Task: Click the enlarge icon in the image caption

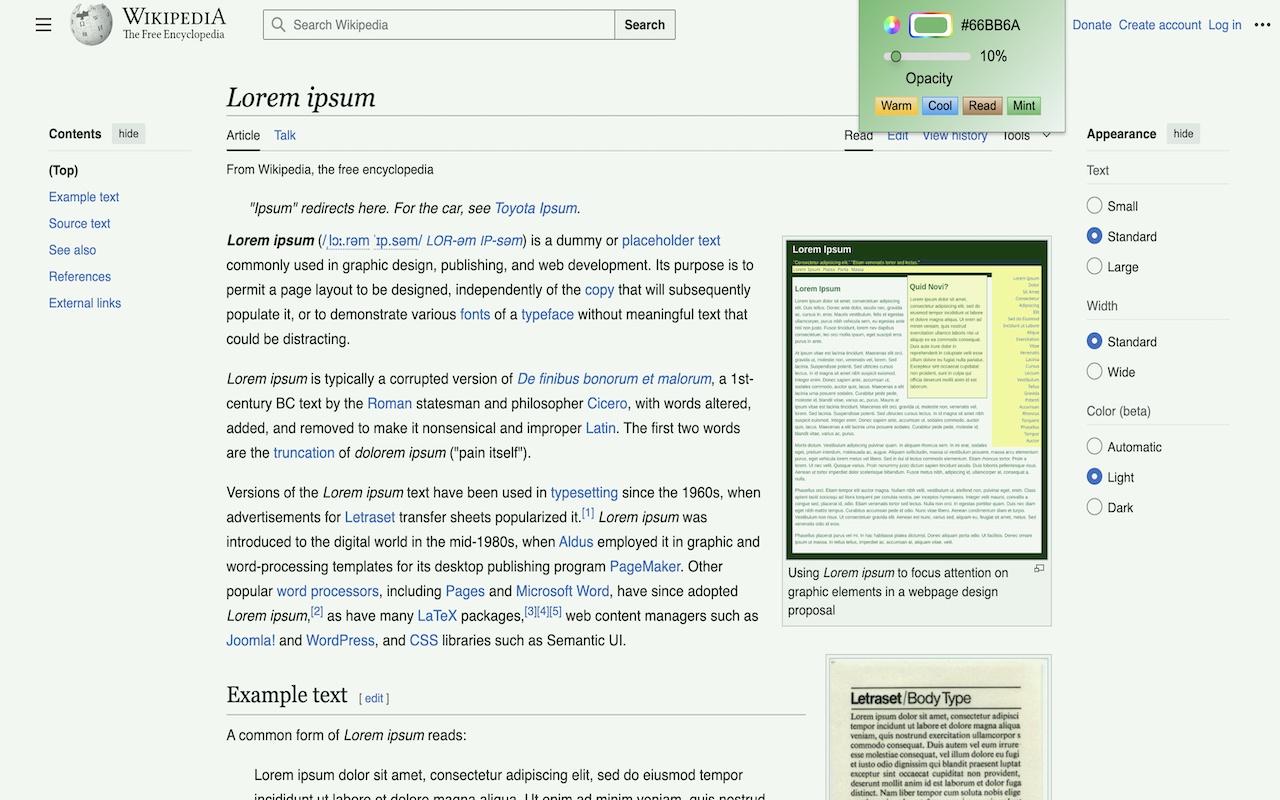Action: click(x=1039, y=569)
